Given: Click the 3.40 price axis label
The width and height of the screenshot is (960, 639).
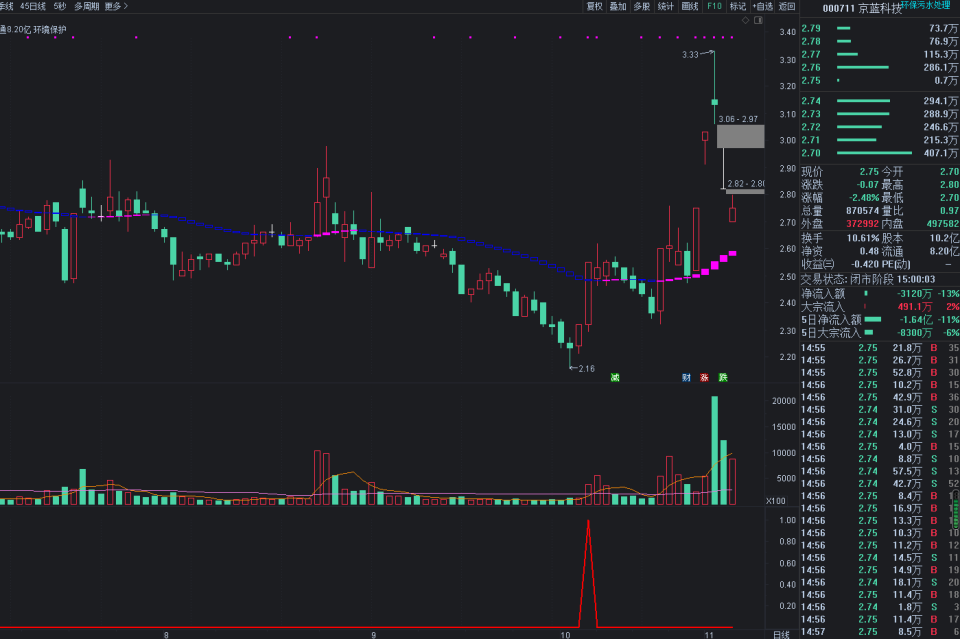Looking at the screenshot, I should pyautogui.click(x=787, y=32).
